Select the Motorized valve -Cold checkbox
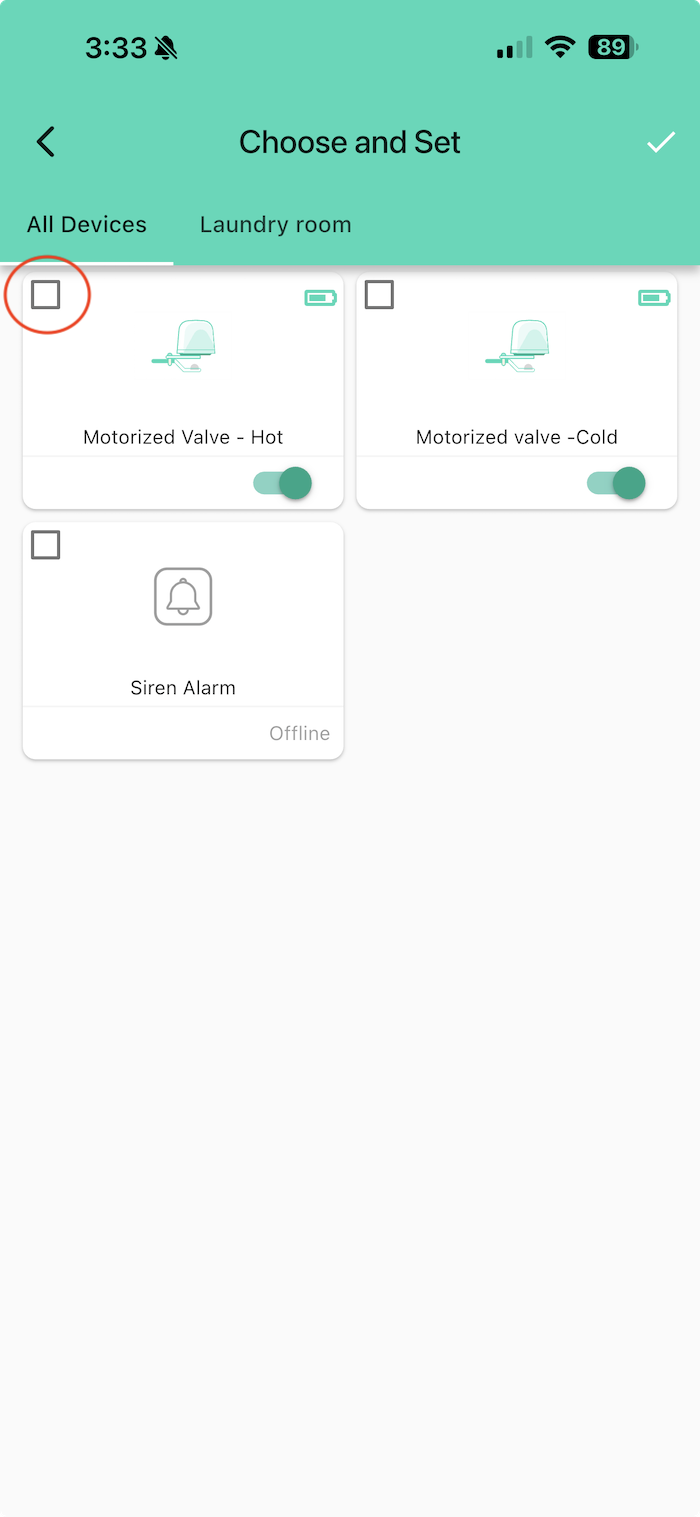 tap(379, 295)
